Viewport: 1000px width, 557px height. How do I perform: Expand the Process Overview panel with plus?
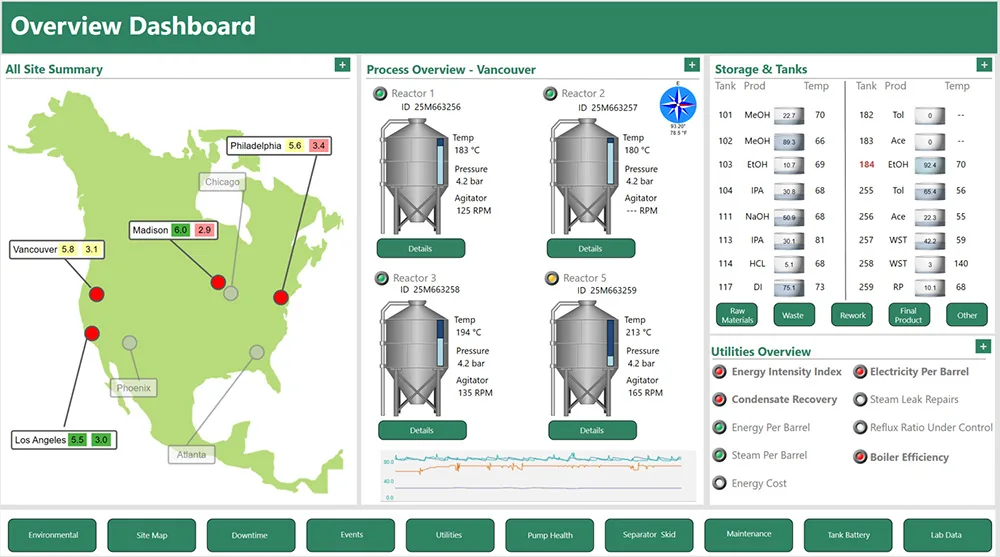pos(691,65)
